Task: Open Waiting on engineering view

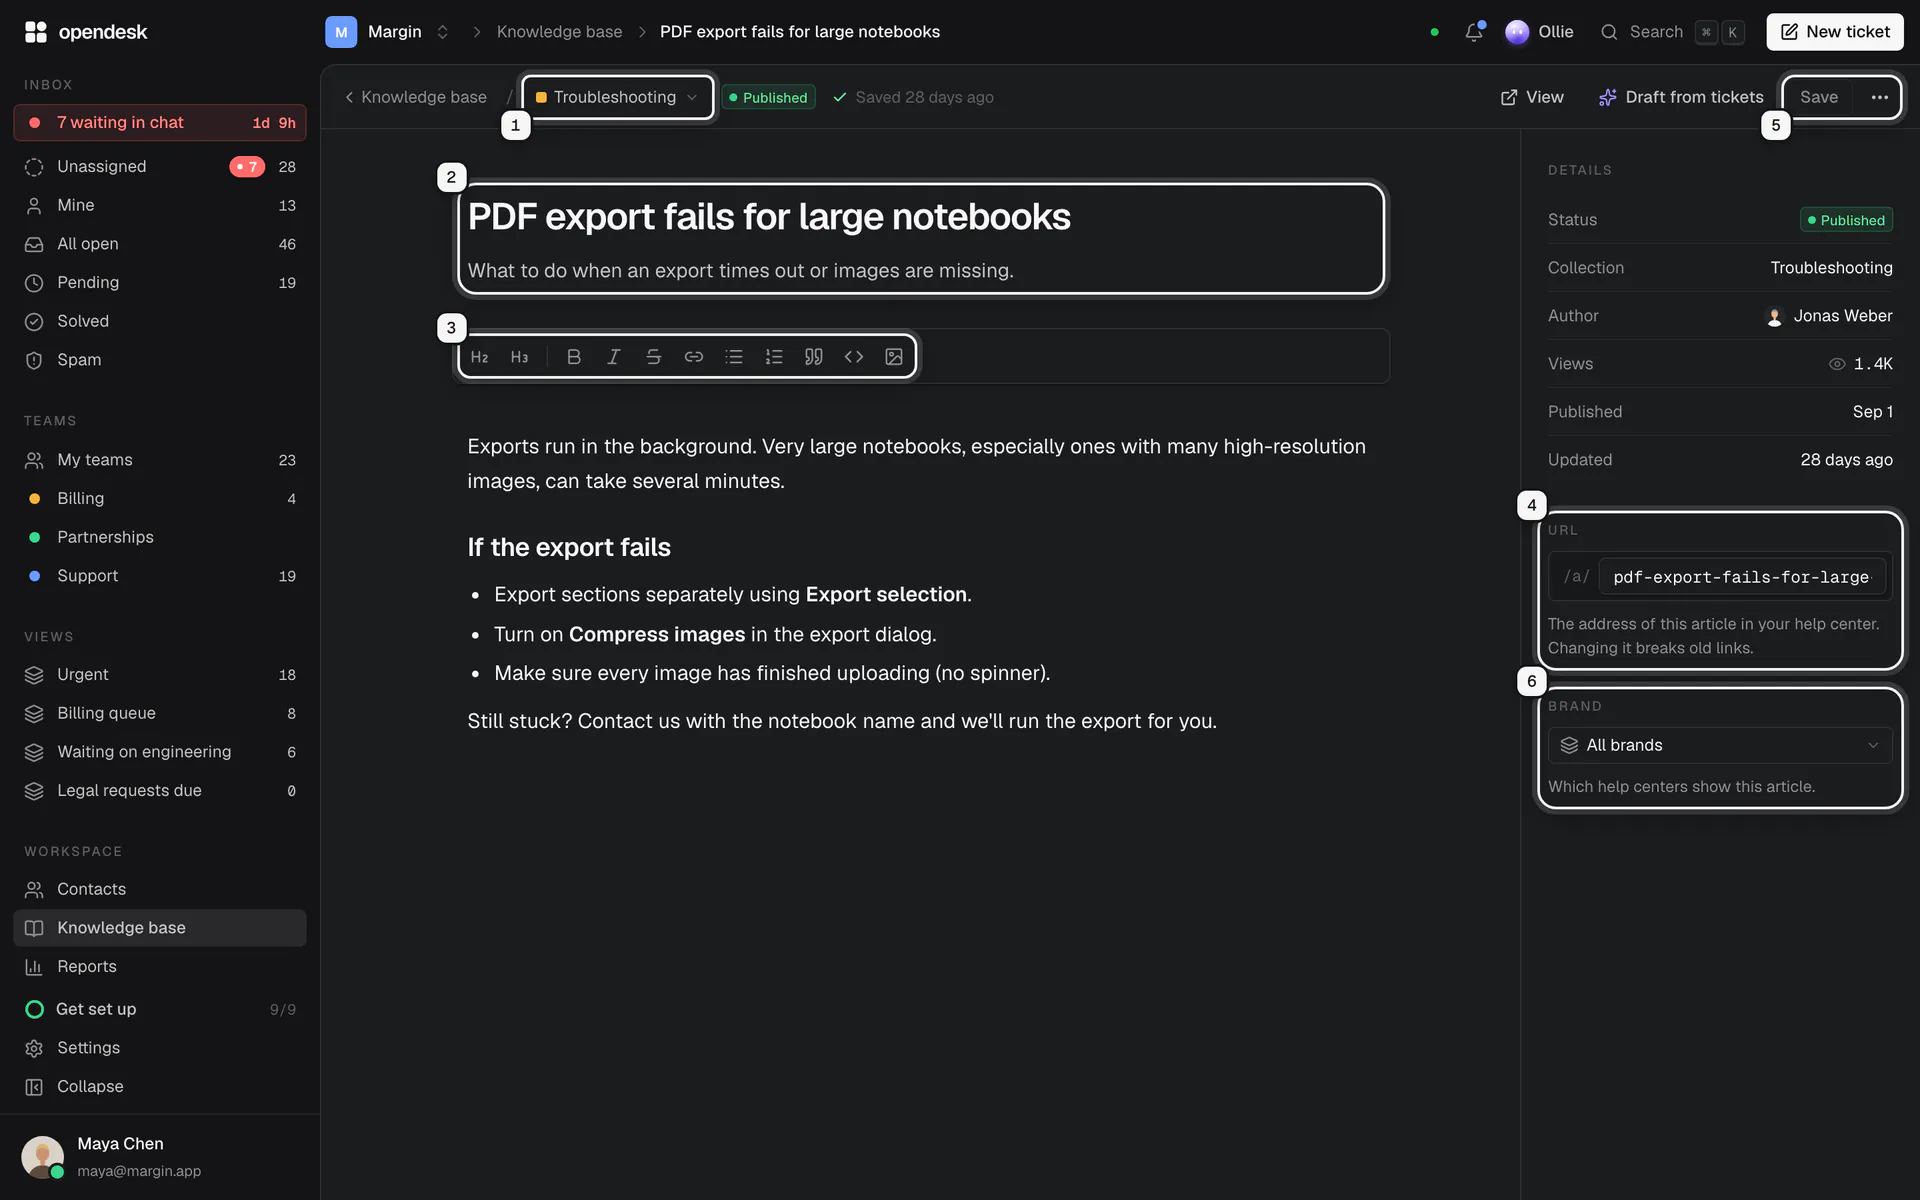Action: coord(160,752)
